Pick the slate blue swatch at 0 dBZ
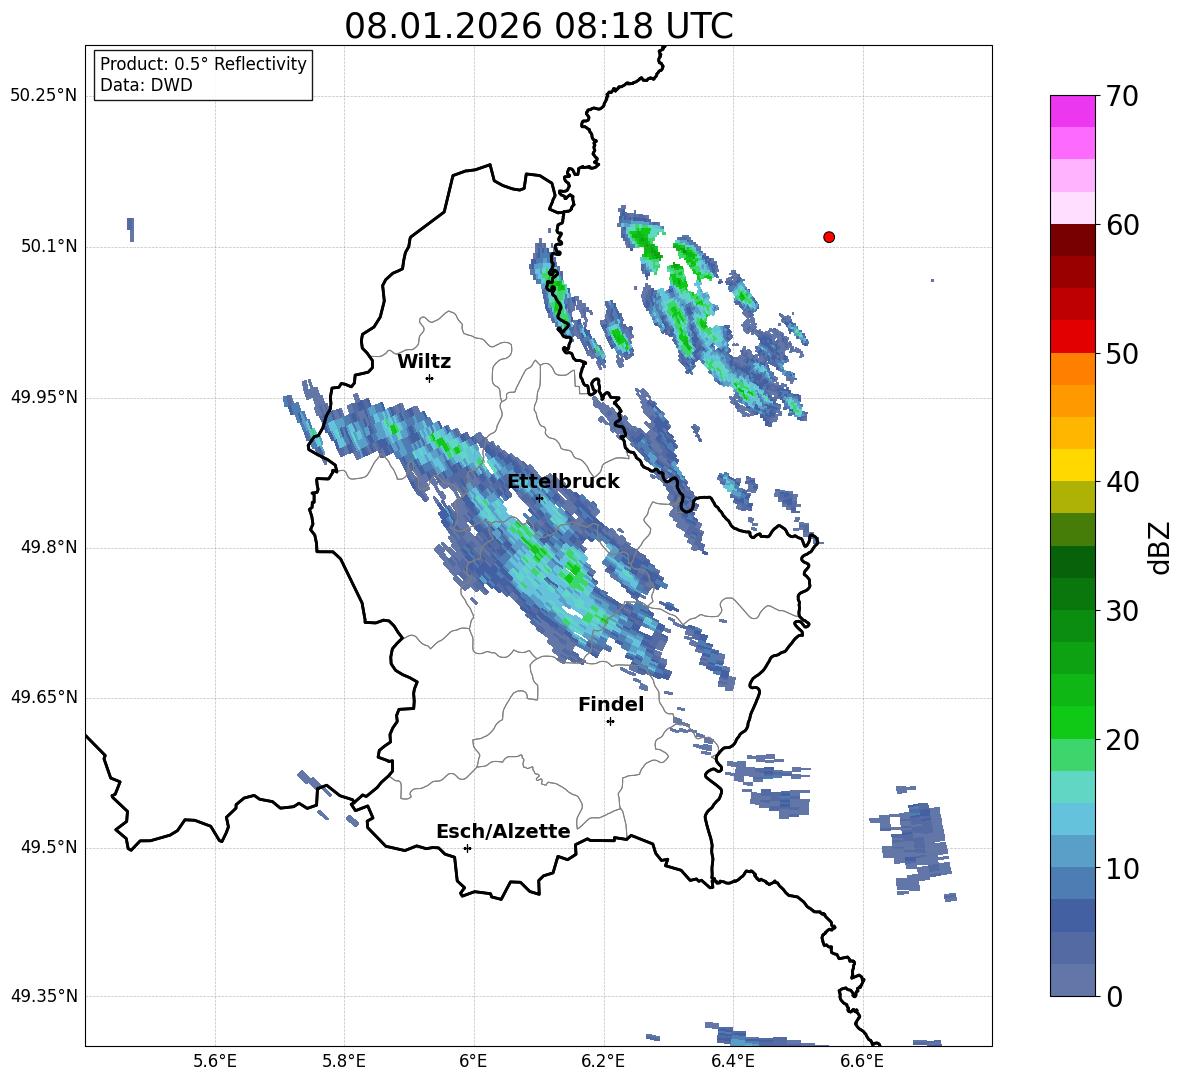1184x1081 pixels. pyautogui.click(x=1073, y=980)
